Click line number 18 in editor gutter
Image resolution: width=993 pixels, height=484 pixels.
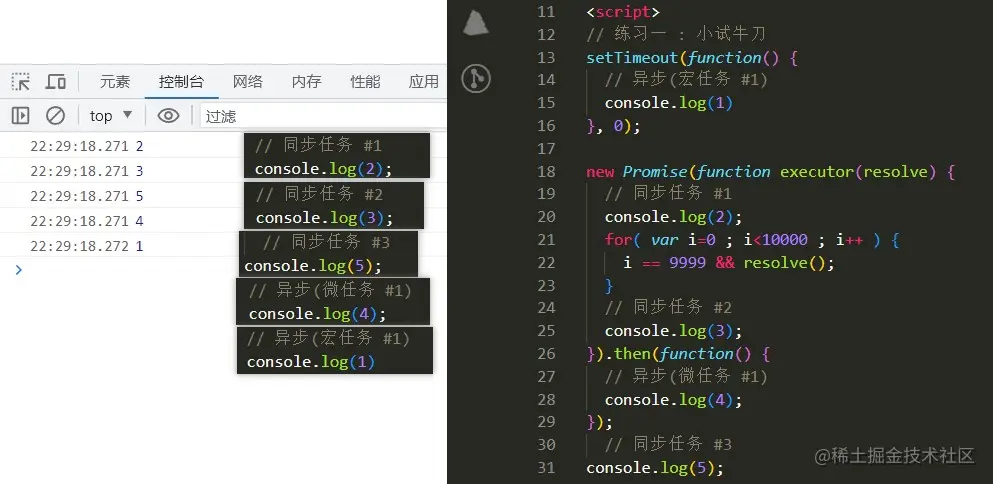coord(546,172)
